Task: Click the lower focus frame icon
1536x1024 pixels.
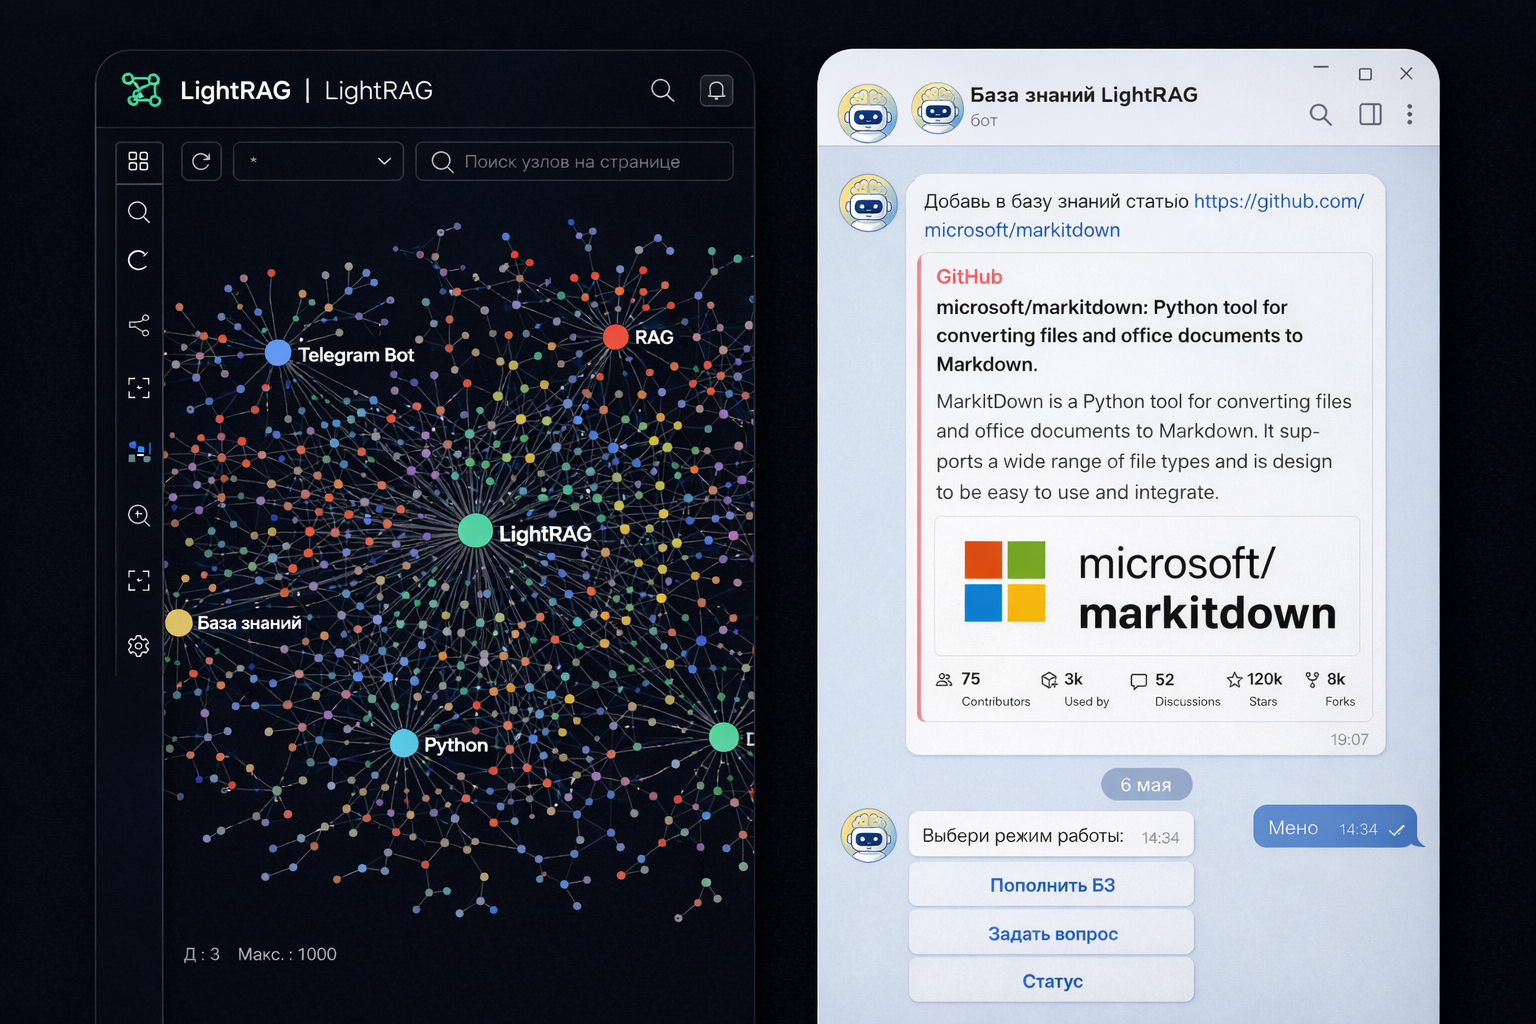Action: click(x=139, y=580)
